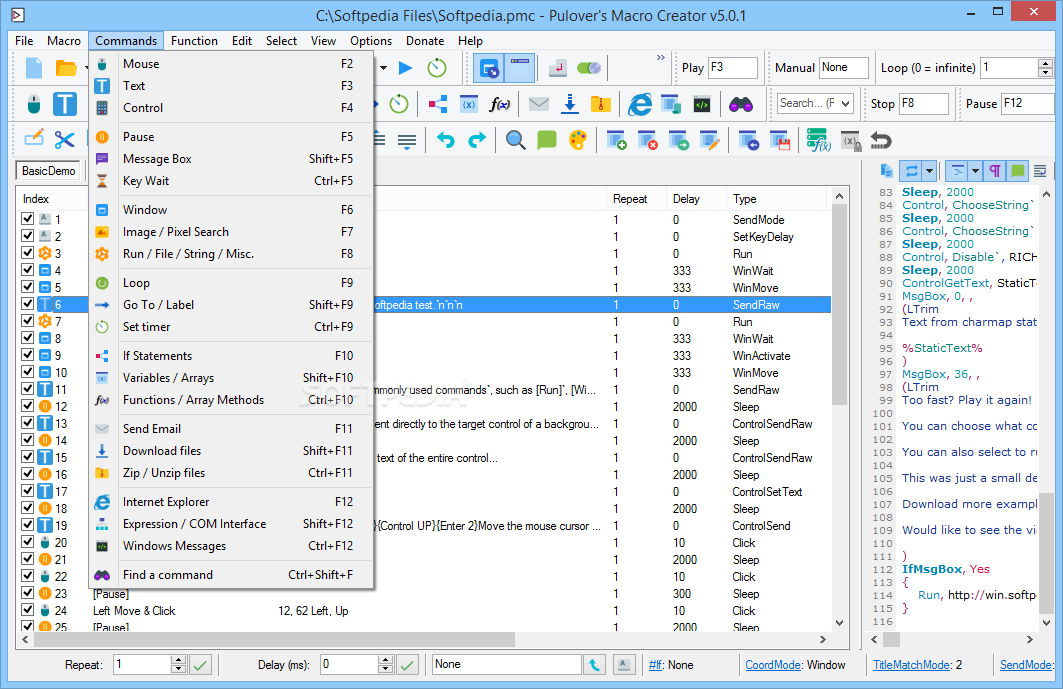Screen dimensions: 1063x689
Task: Click the Open folder icon in toolbar
Action: pos(66,68)
